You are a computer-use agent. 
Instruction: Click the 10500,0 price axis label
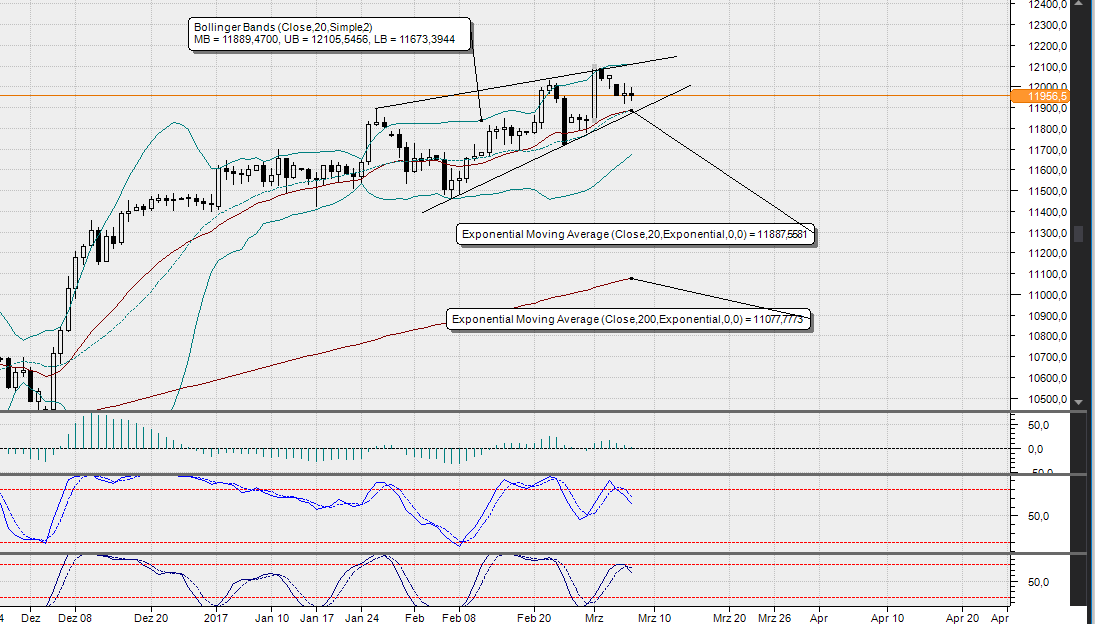1047,399
